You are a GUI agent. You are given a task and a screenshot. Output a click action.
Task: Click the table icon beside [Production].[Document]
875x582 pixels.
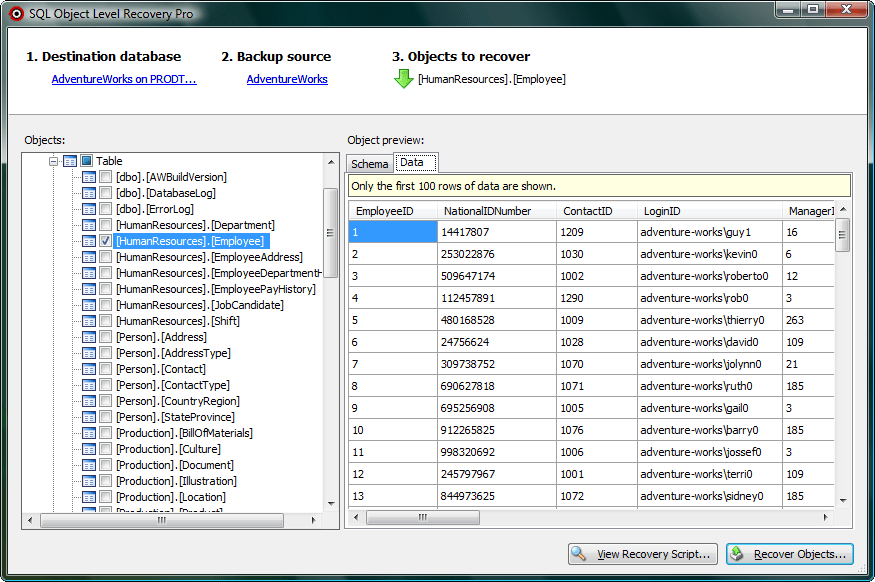pos(89,465)
